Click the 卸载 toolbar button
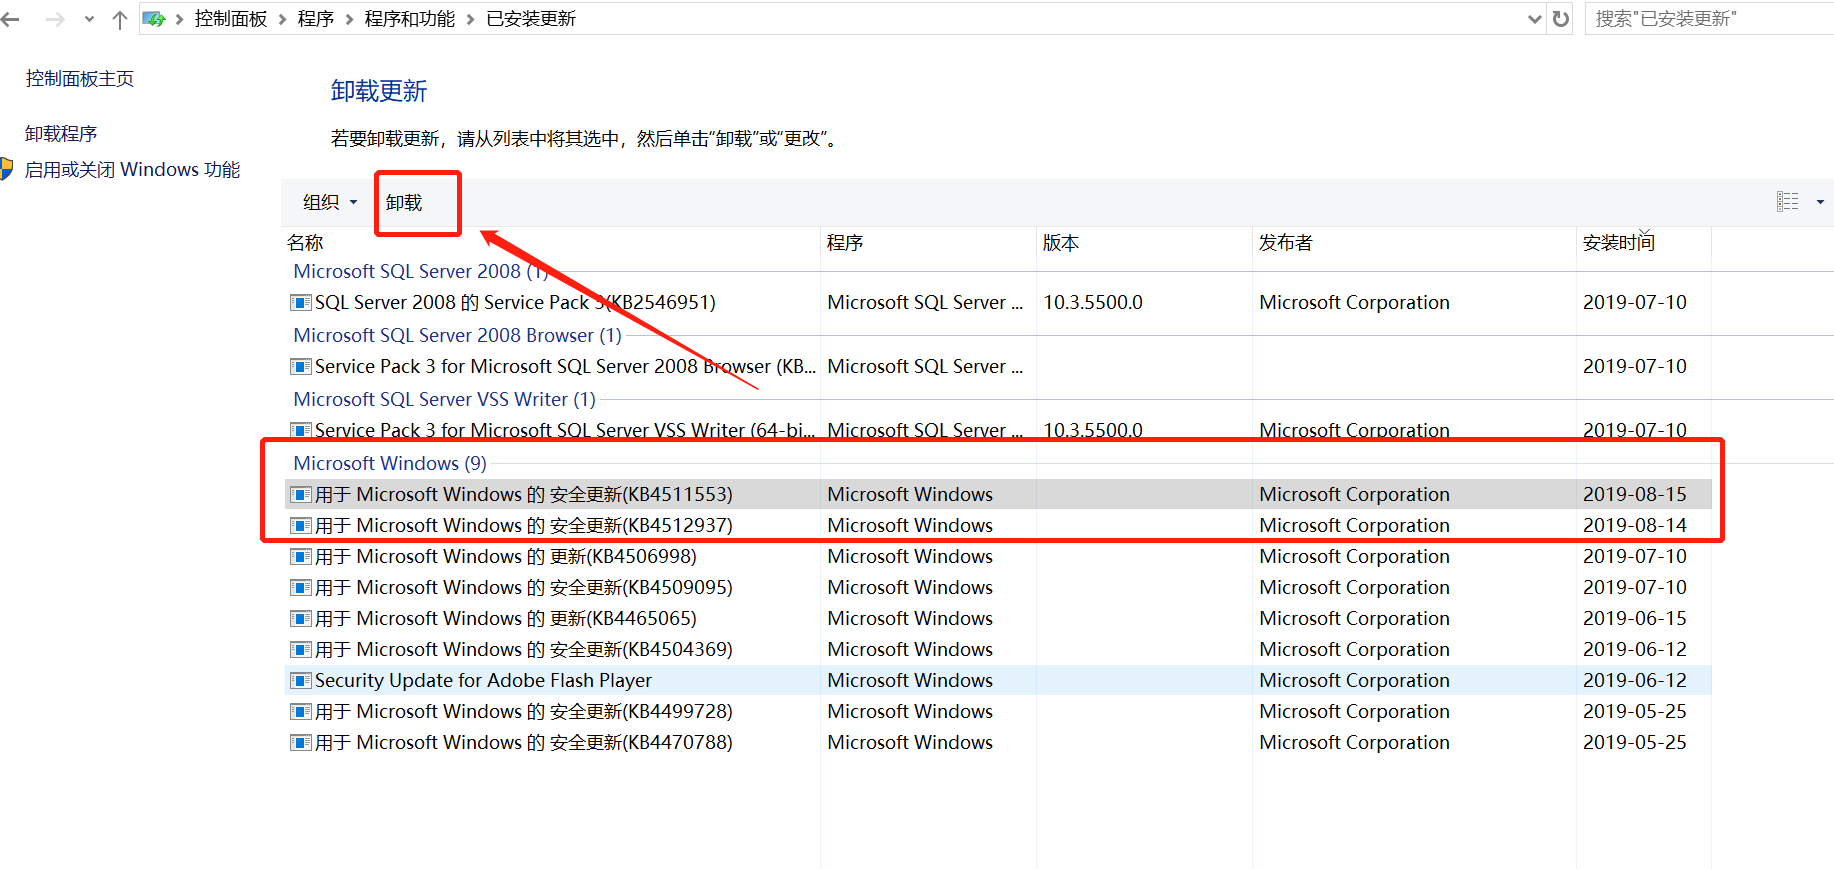The image size is (1834, 869). (x=405, y=203)
